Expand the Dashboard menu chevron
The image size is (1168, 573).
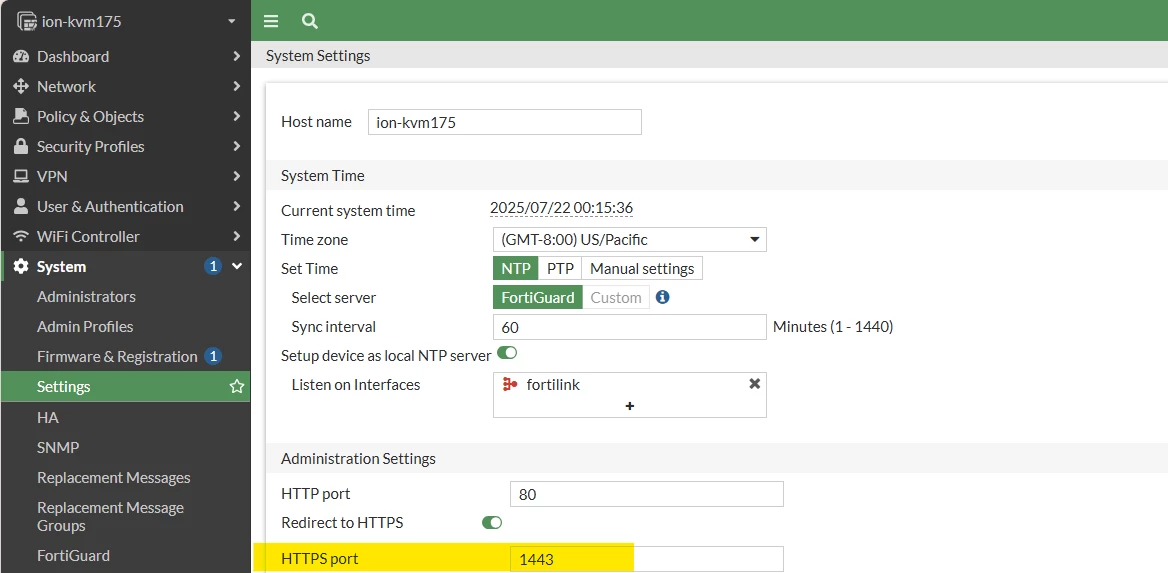pyautogui.click(x=237, y=57)
